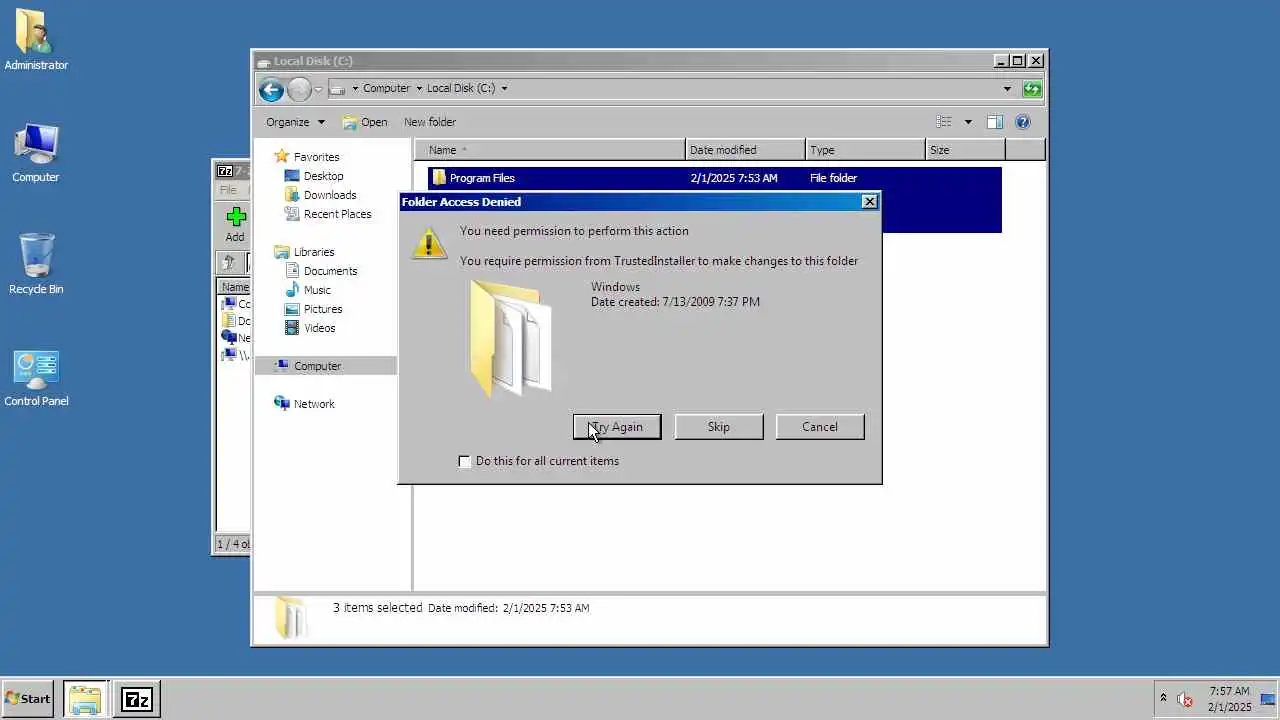Click Open in Explorer toolbar
The height and width of the screenshot is (720, 1280).
365,122
